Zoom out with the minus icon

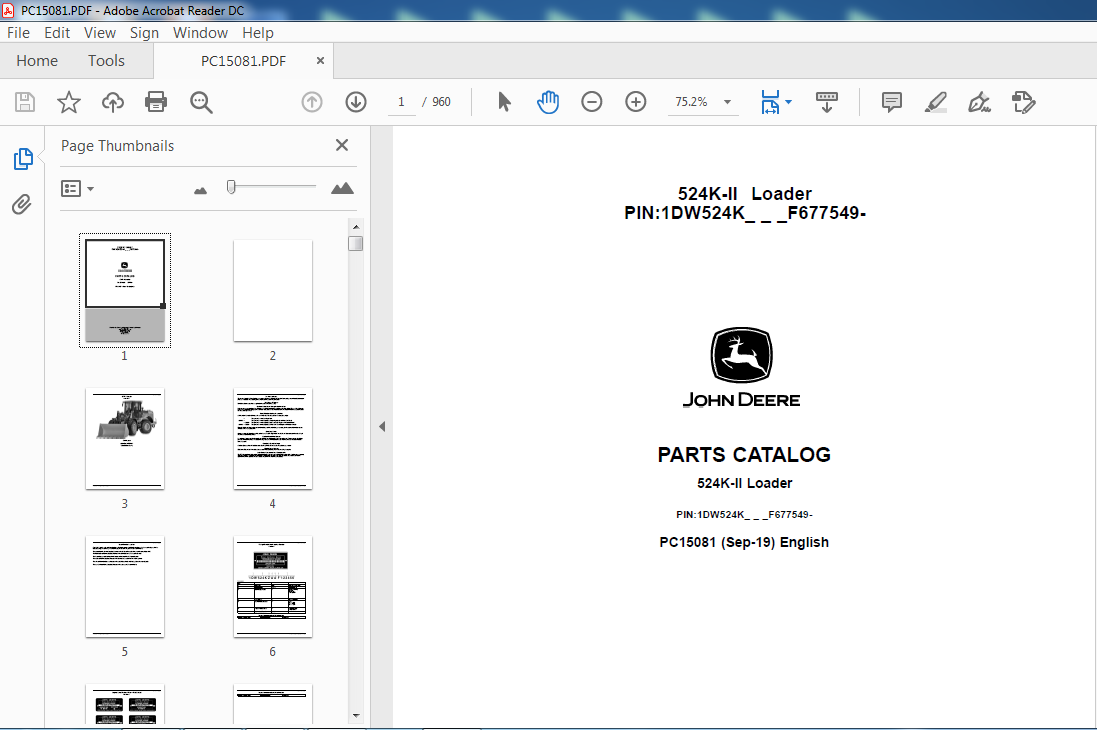(x=592, y=102)
